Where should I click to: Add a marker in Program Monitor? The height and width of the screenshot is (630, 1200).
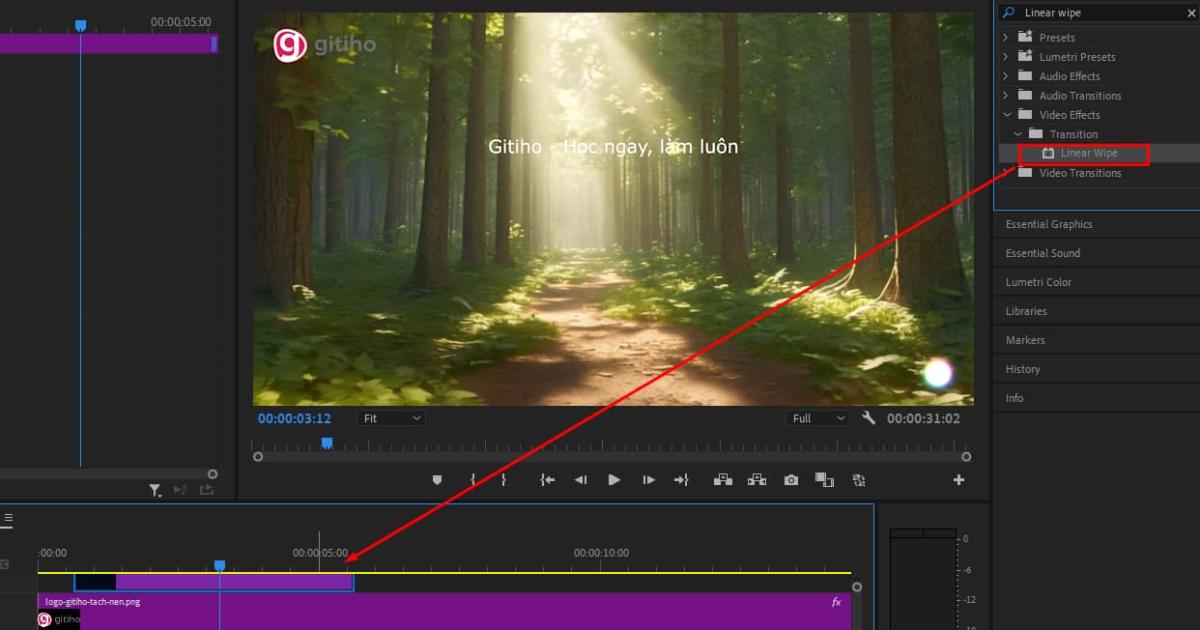[x=437, y=480]
